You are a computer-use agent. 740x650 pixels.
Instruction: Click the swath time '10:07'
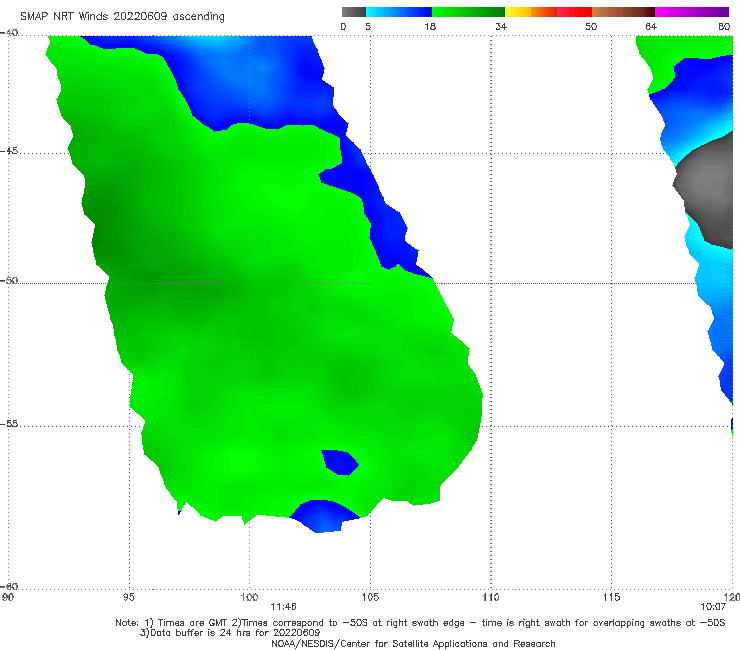pyautogui.click(x=713, y=607)
